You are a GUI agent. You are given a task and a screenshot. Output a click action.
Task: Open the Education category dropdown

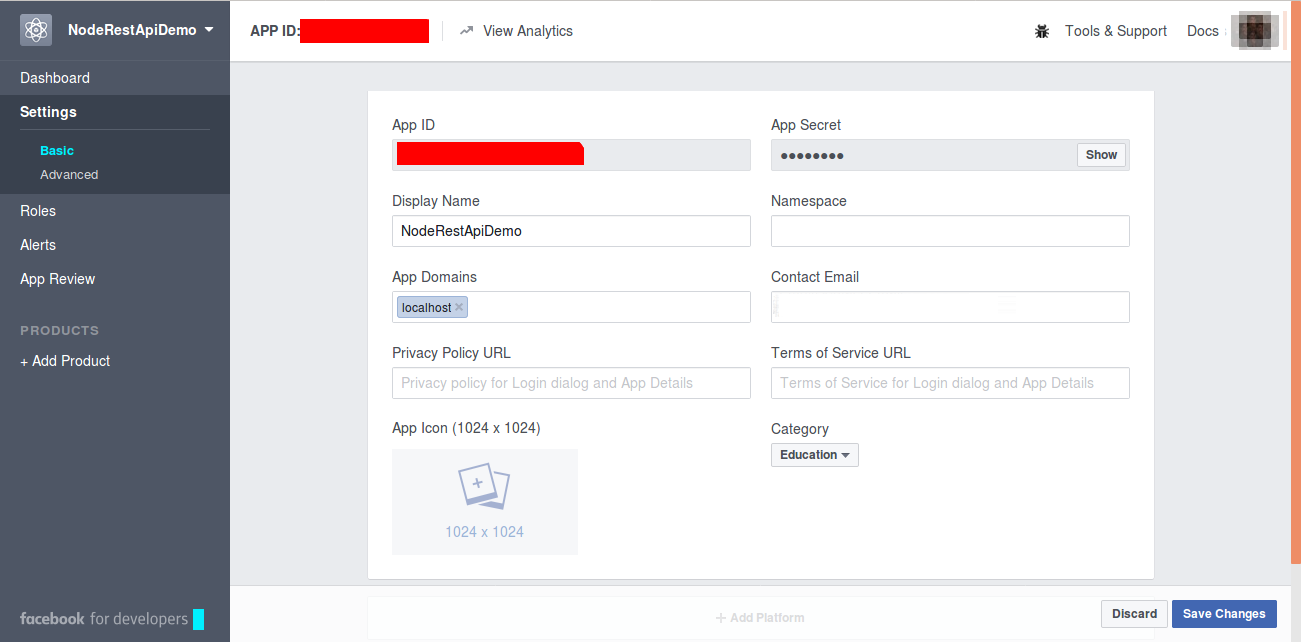[x=815, y=455]
